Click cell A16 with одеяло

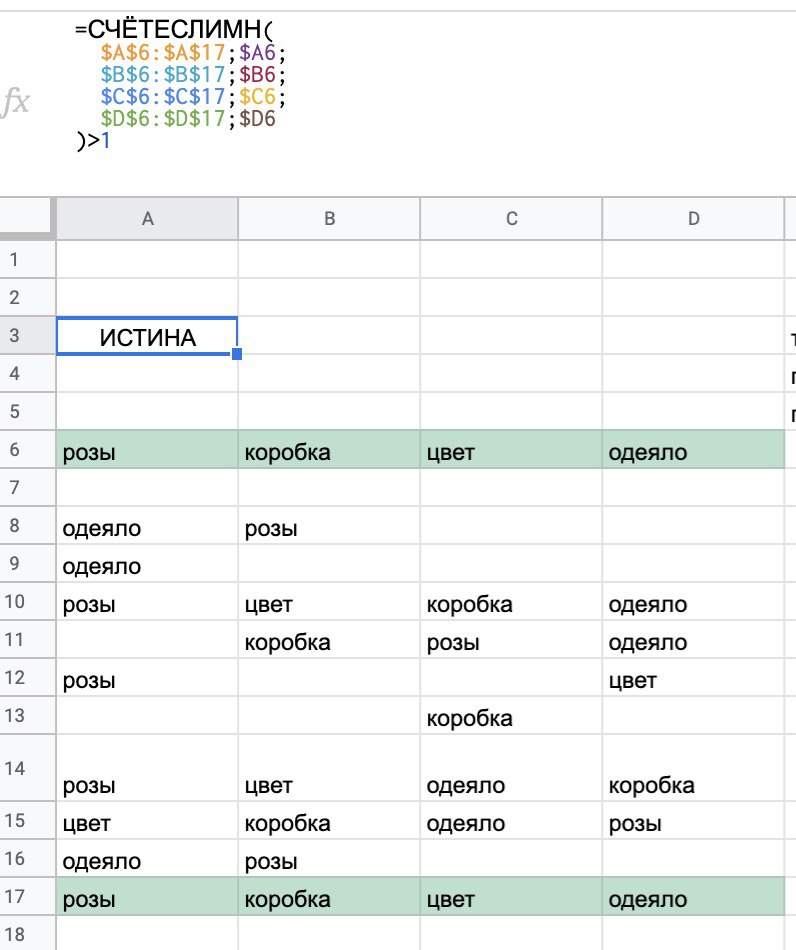click(147, 859)
